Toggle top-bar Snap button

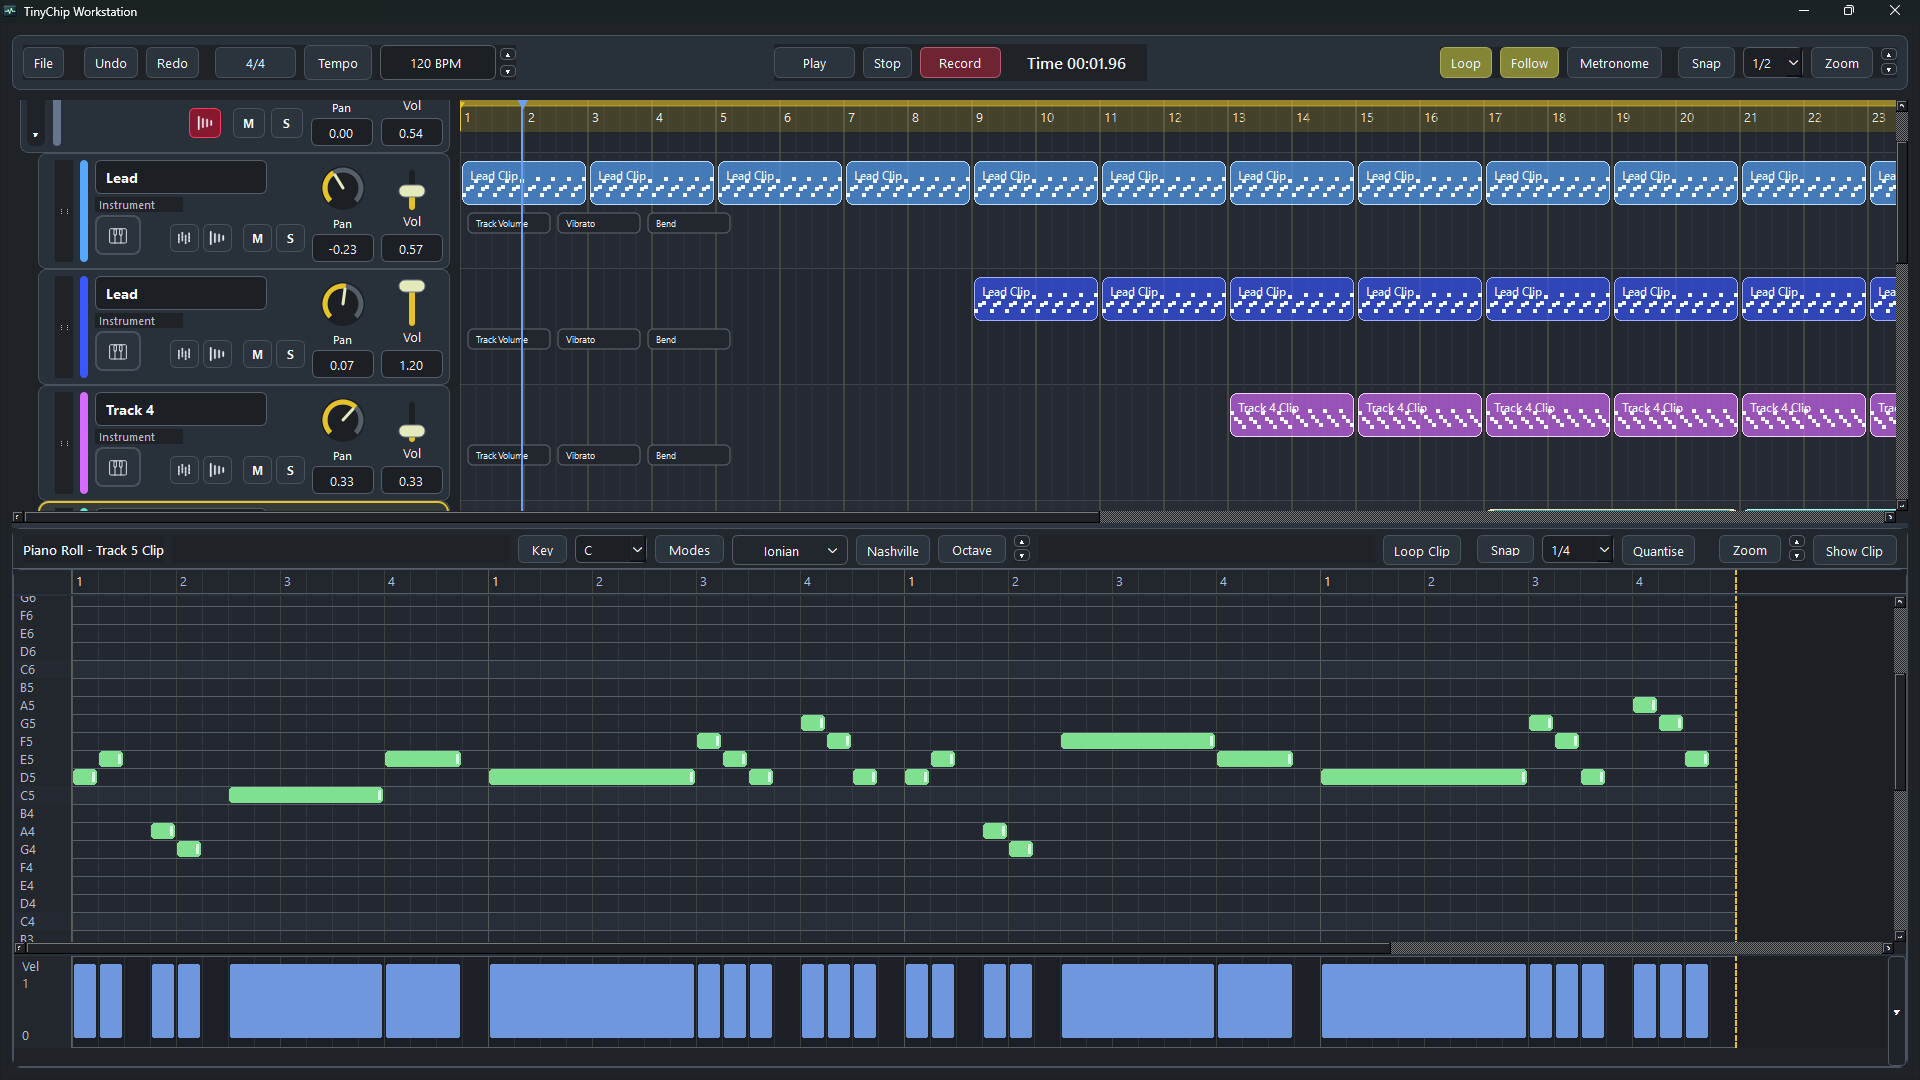pos(1706,63)
